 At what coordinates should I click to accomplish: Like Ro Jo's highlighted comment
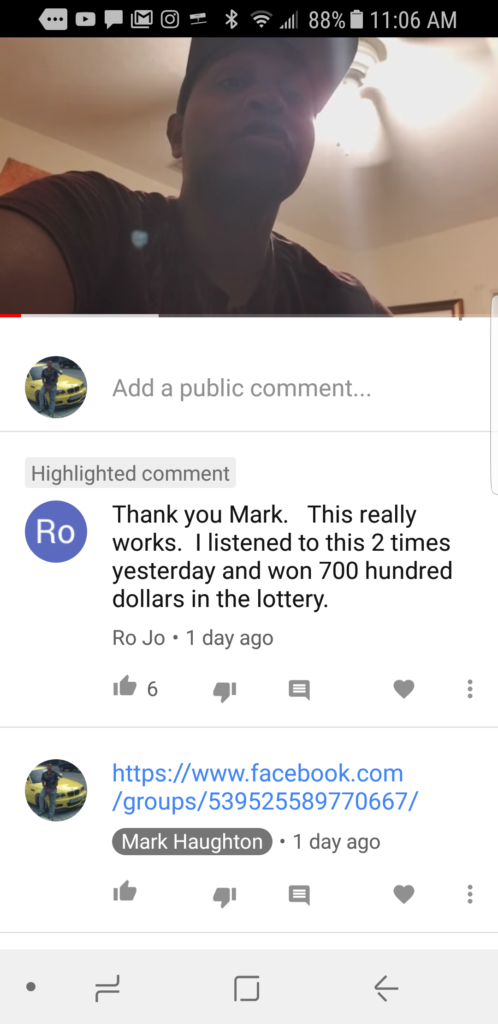pyautogui.click(x=125, y=687)
